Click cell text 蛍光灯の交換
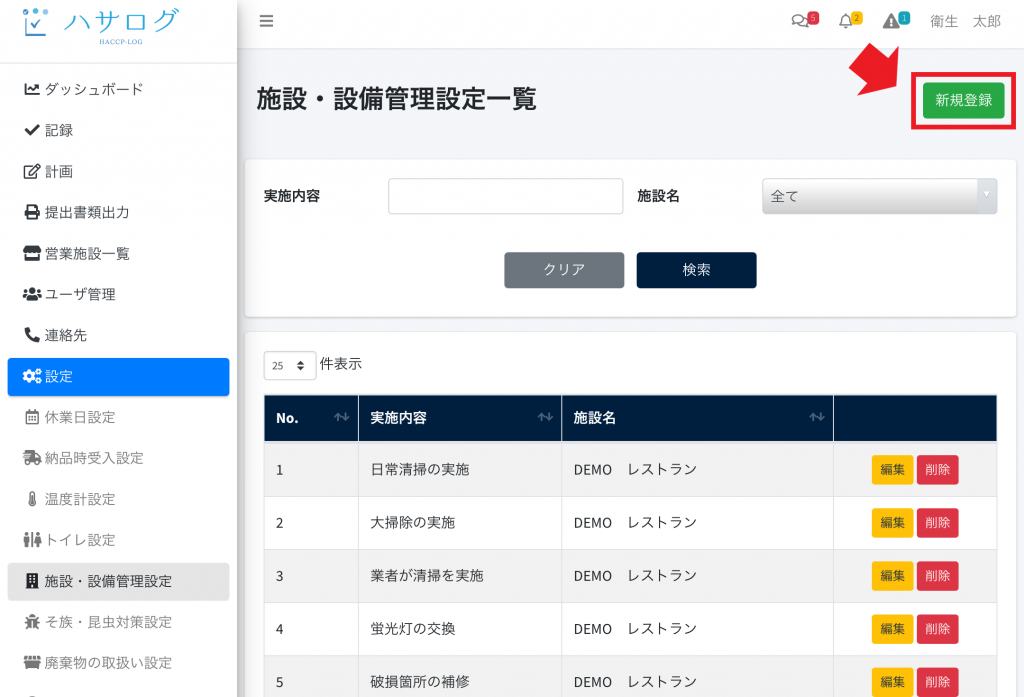The width and height of the screenshot is (1024, 697). (x=413, y=629)
